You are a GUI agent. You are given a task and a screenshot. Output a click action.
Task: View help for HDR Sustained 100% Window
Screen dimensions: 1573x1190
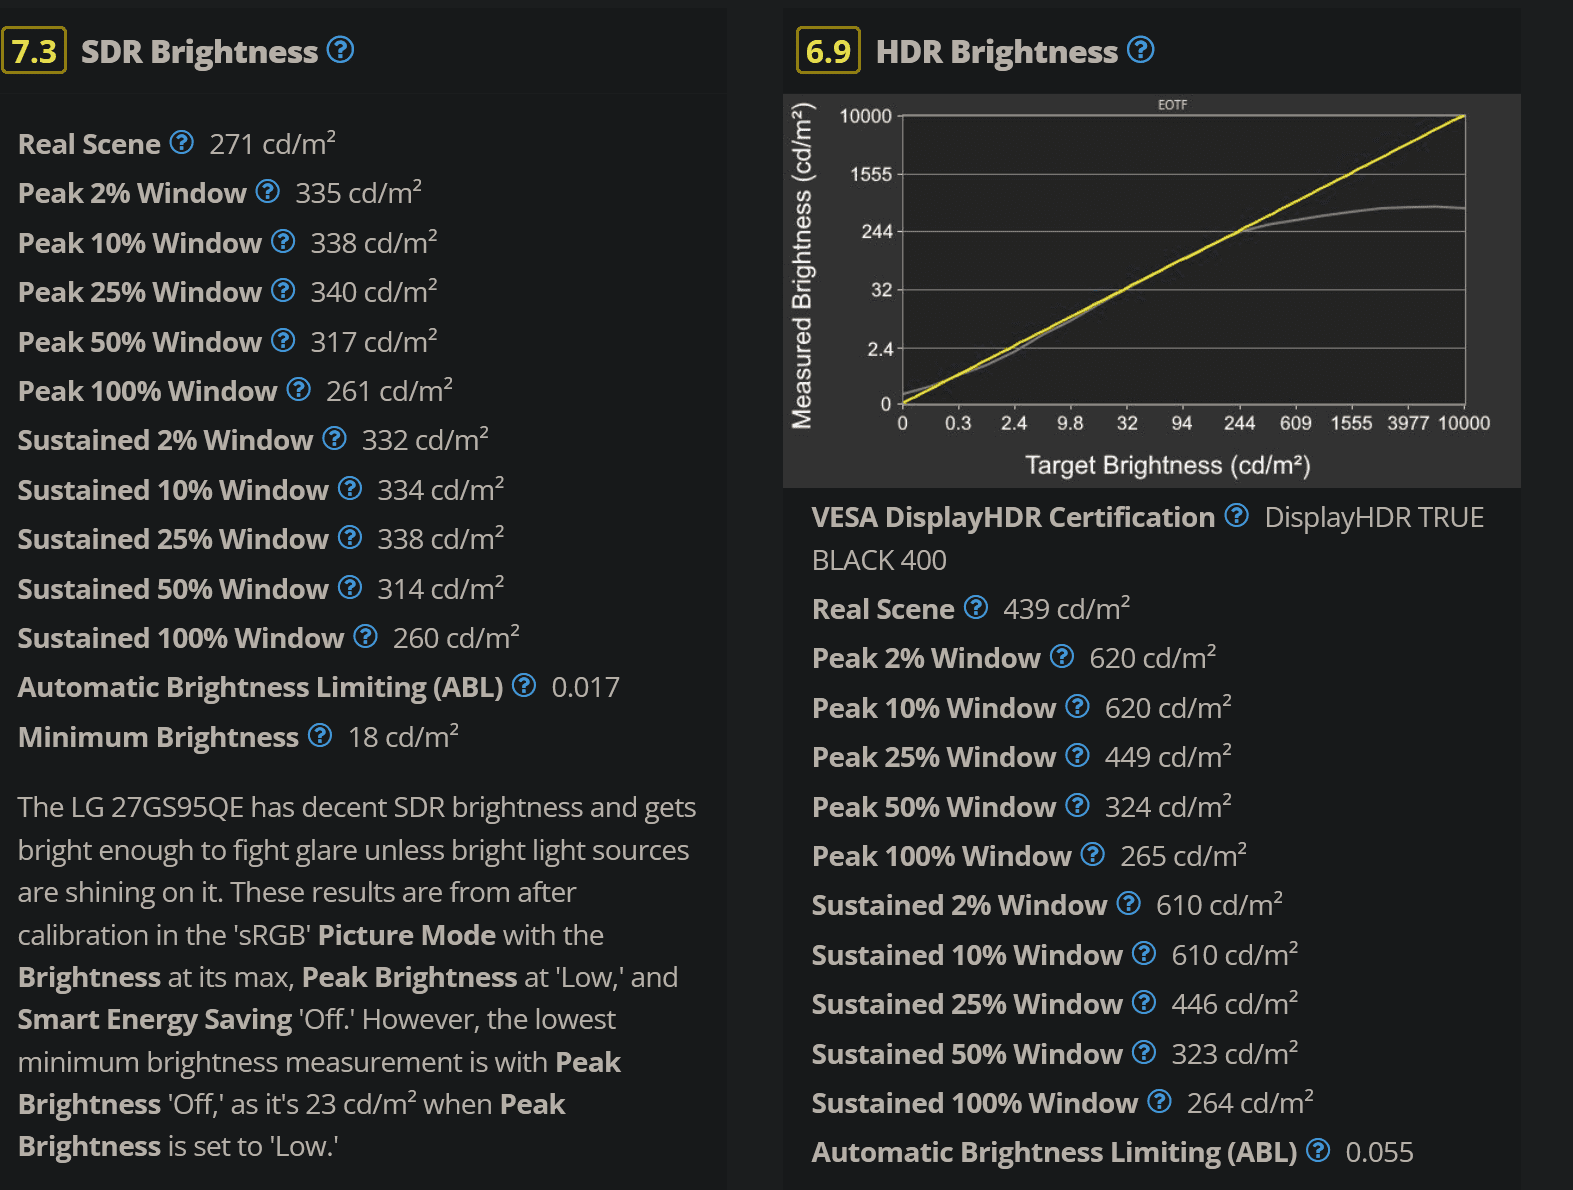(1160, 1101)
